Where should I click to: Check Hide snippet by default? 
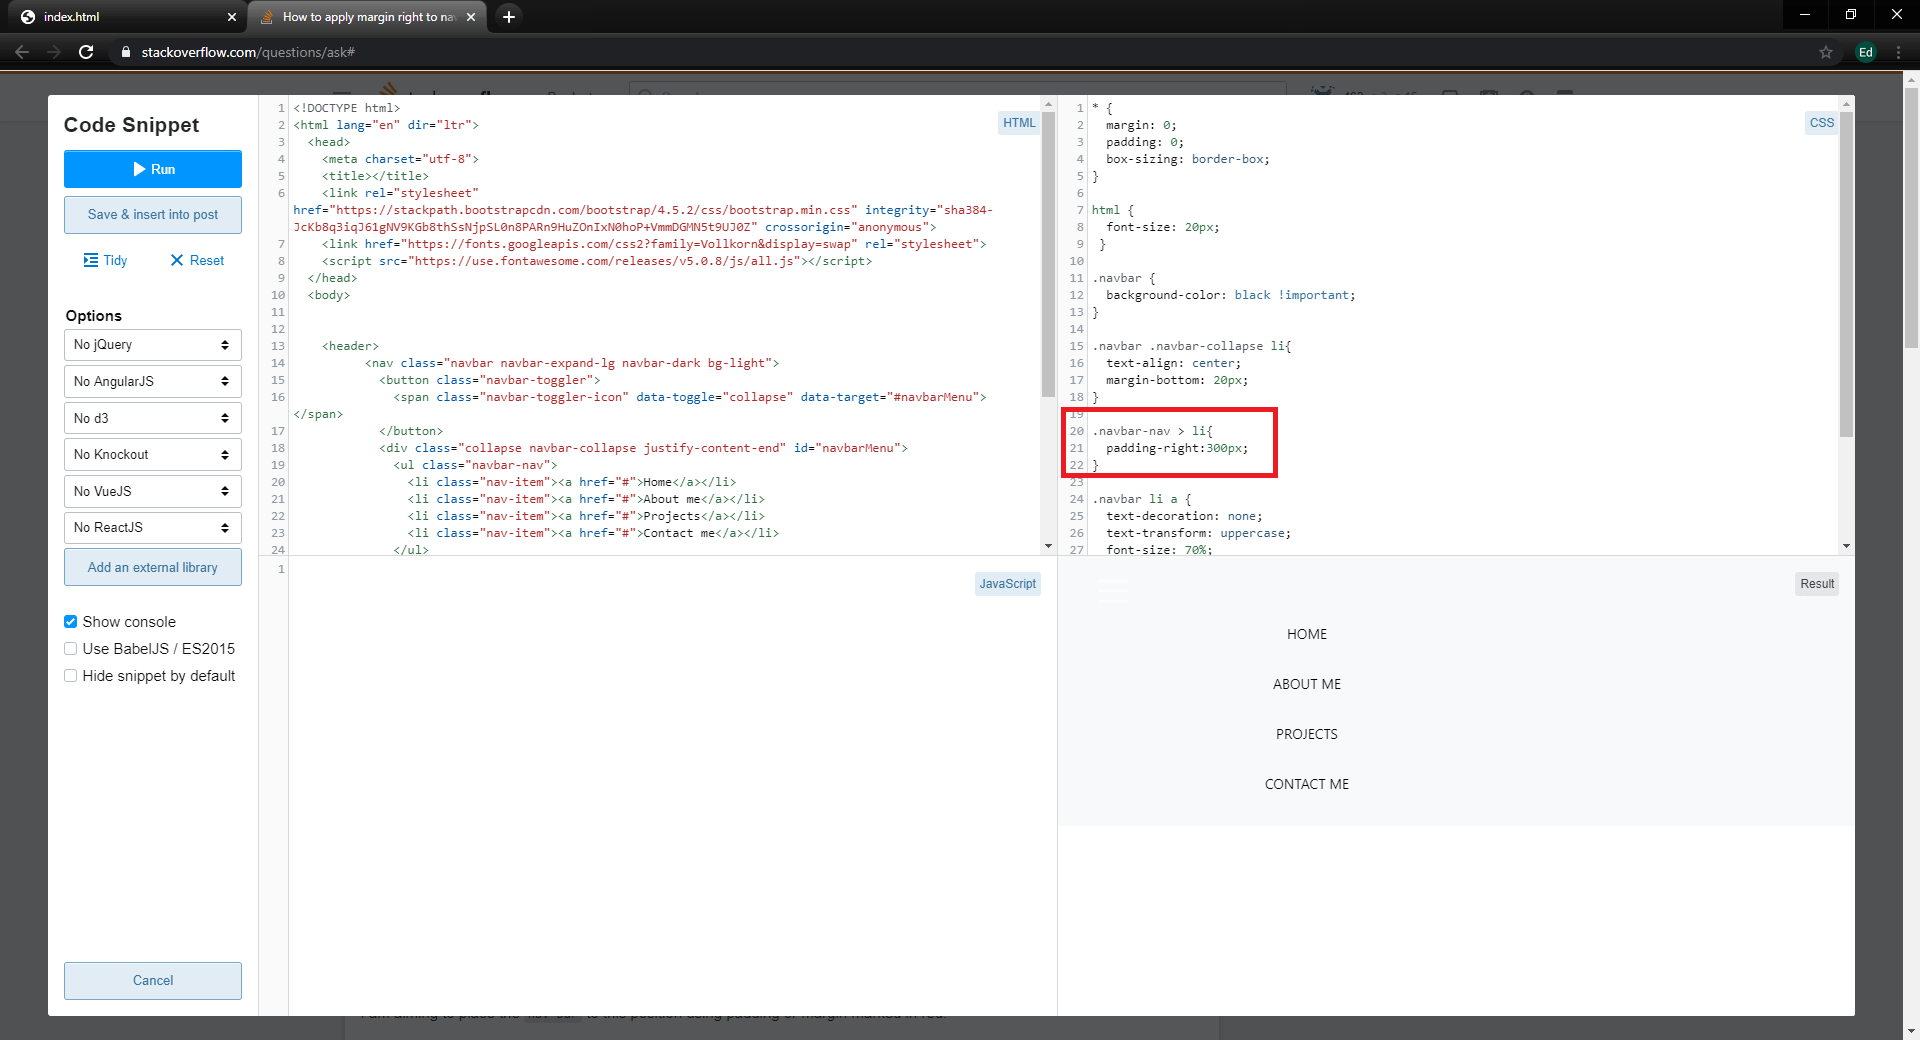[x=70, y=675]
